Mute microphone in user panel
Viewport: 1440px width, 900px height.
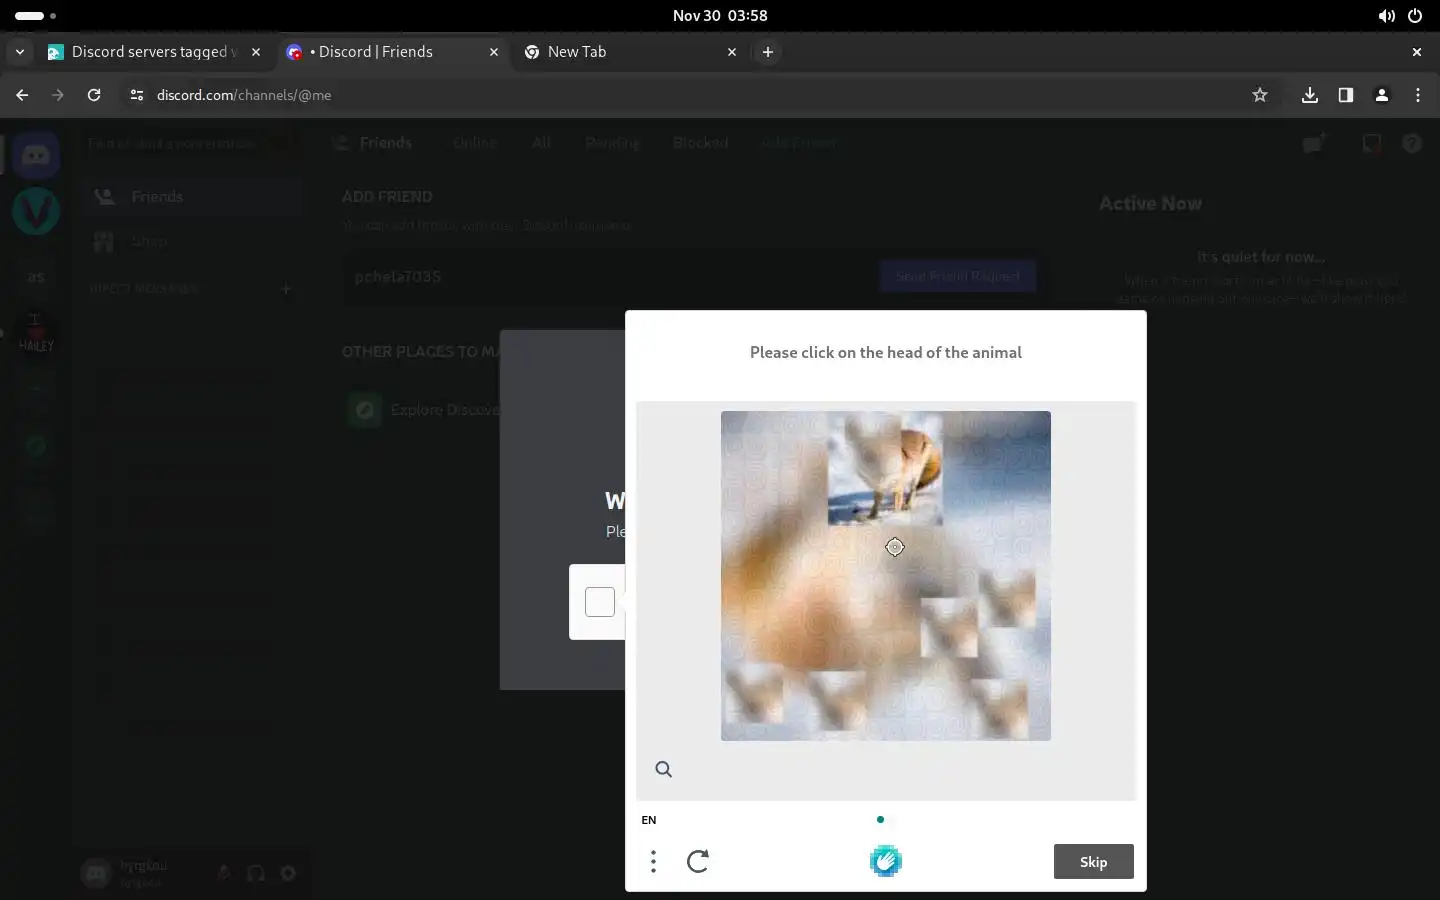pos(224,873)
